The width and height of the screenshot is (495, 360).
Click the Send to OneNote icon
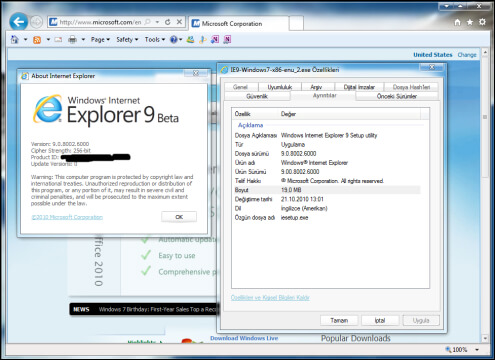coord(215,40)
